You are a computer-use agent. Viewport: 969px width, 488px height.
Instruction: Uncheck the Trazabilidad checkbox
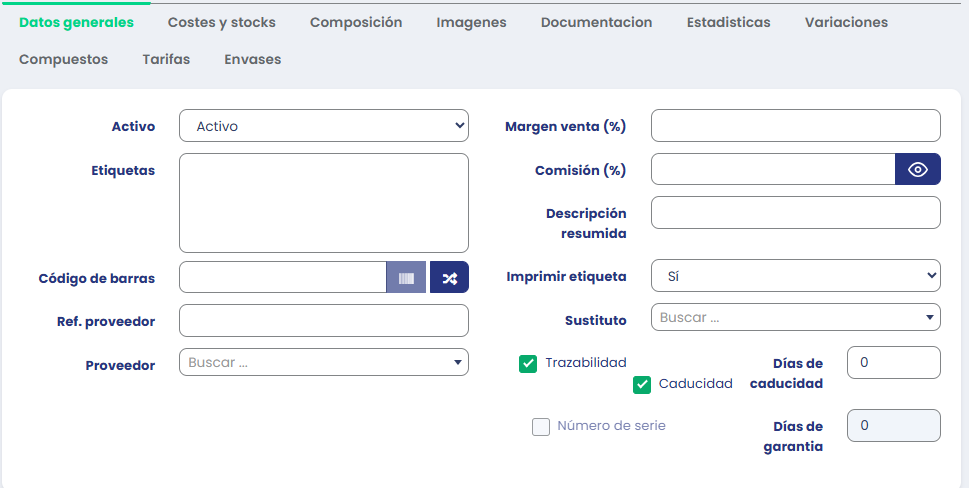click(x=528, y=363)
